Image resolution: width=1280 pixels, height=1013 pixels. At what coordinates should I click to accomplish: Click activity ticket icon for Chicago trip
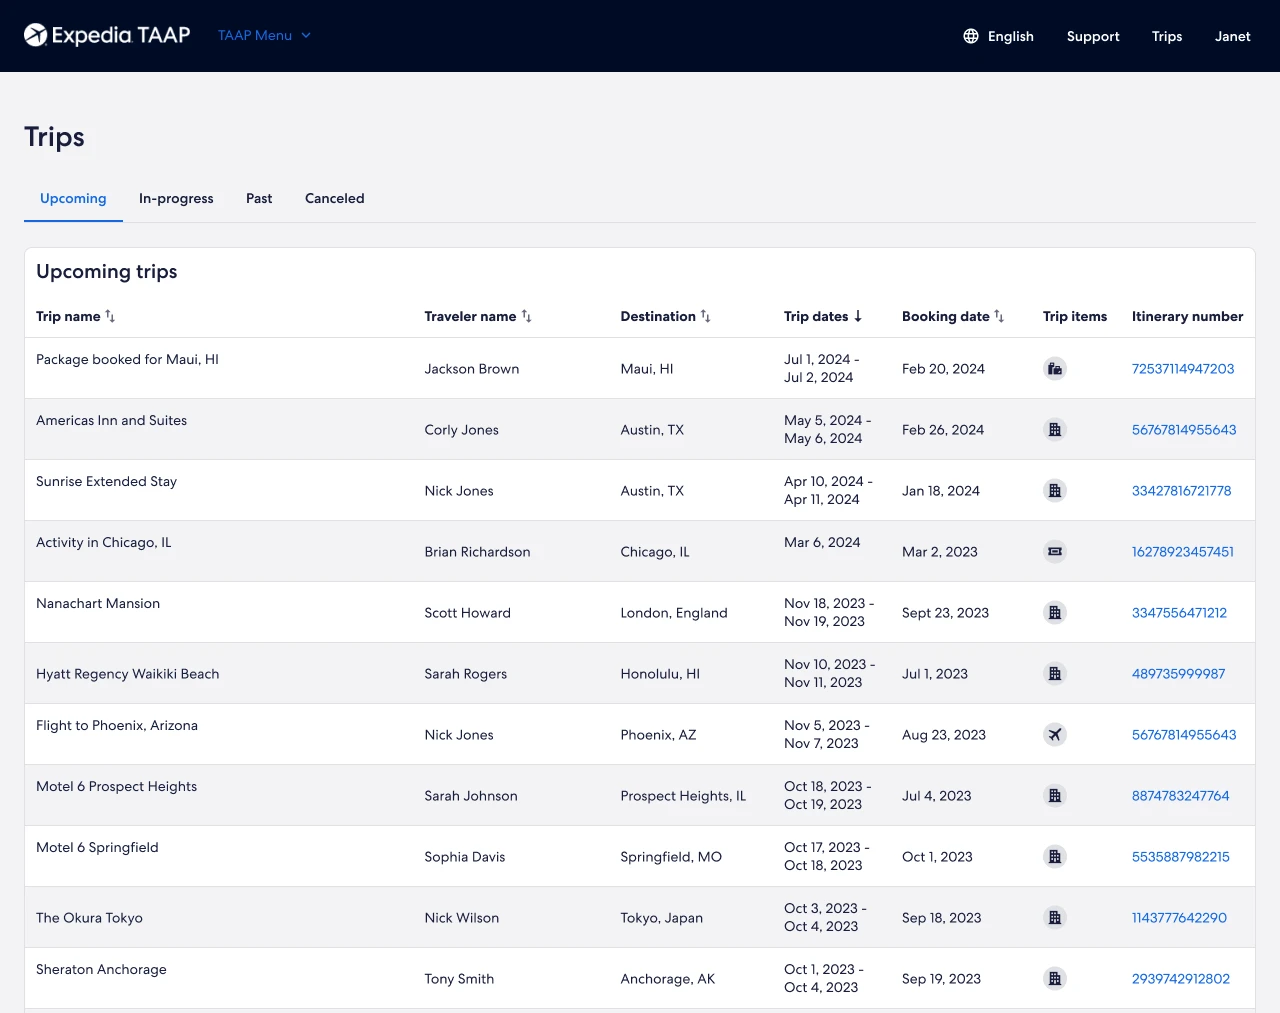point(1055,552)
